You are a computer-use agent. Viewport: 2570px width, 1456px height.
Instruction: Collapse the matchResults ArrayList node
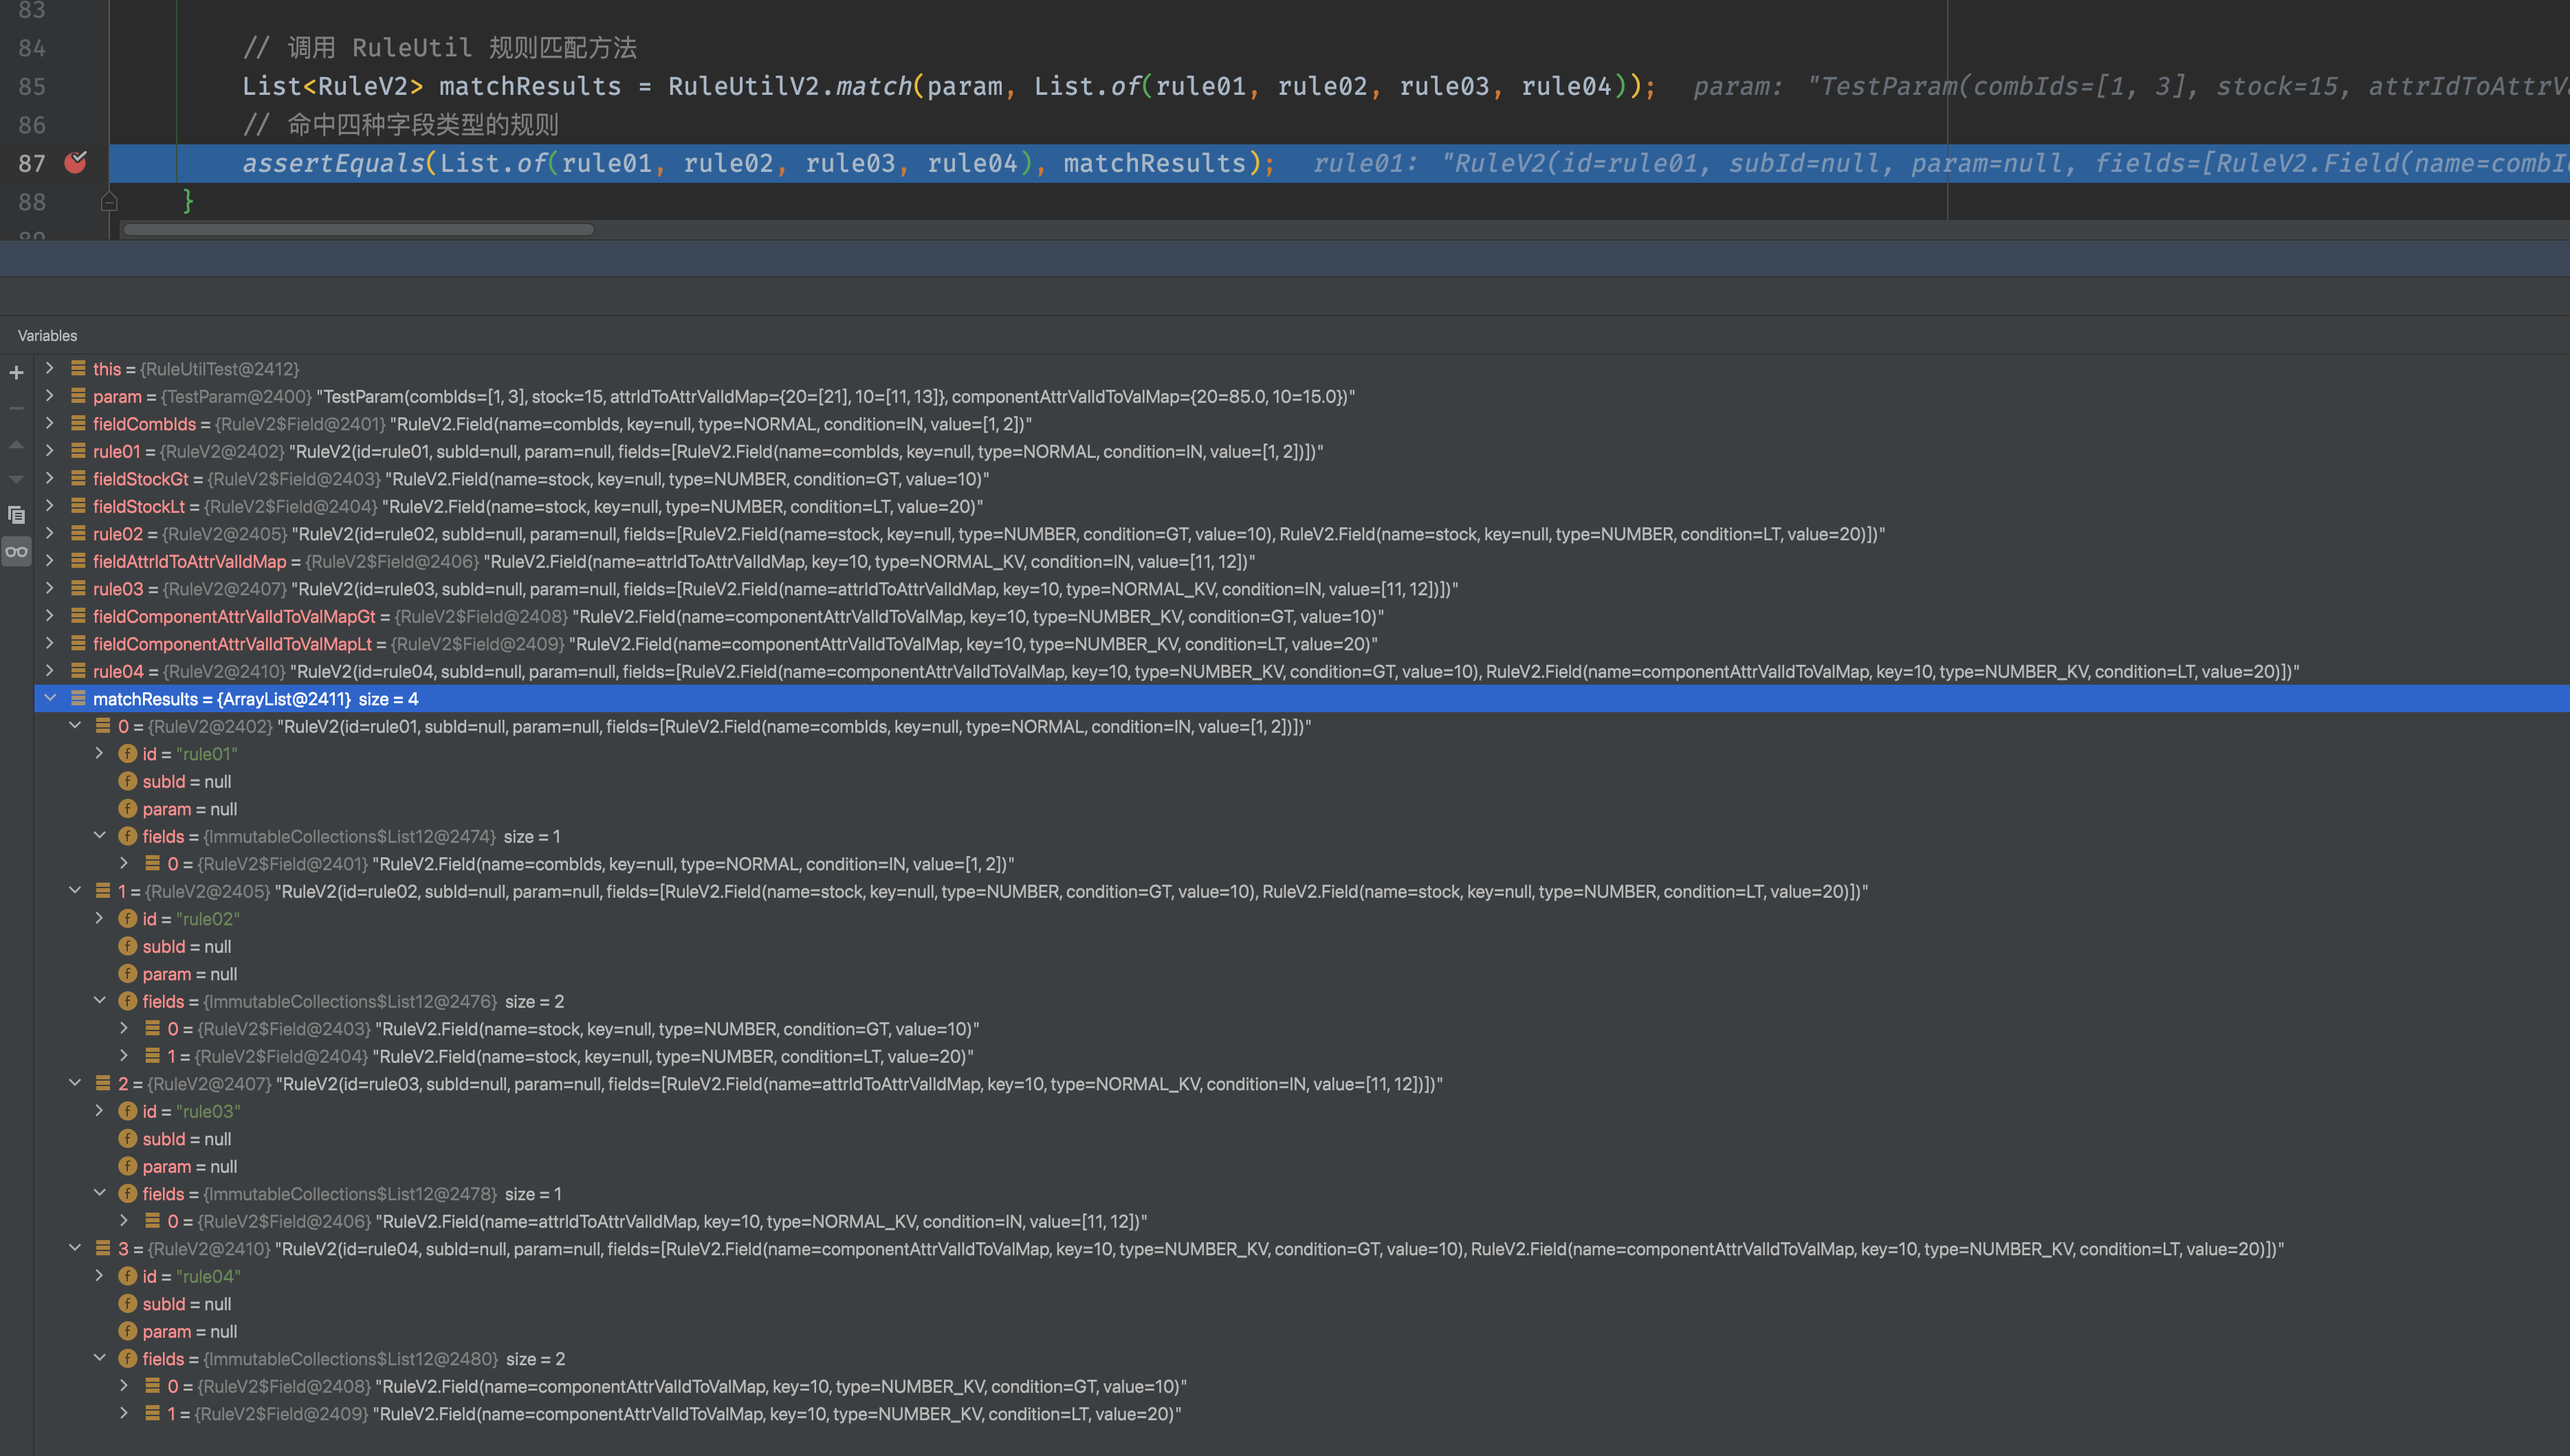pos(50,698)
